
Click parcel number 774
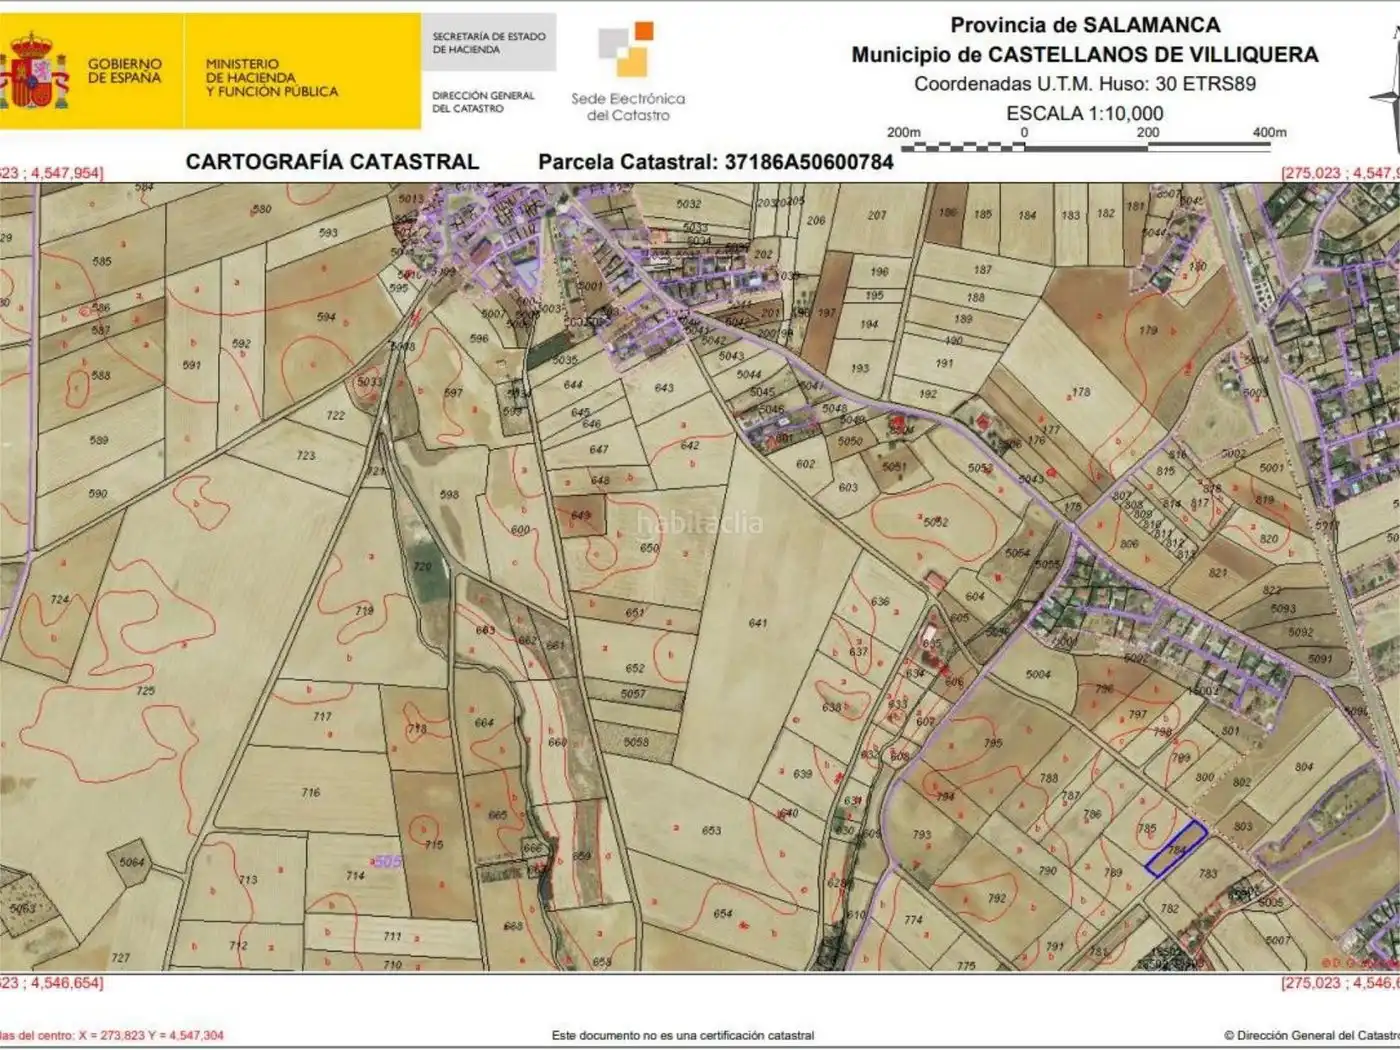click(x=913, y=920)
